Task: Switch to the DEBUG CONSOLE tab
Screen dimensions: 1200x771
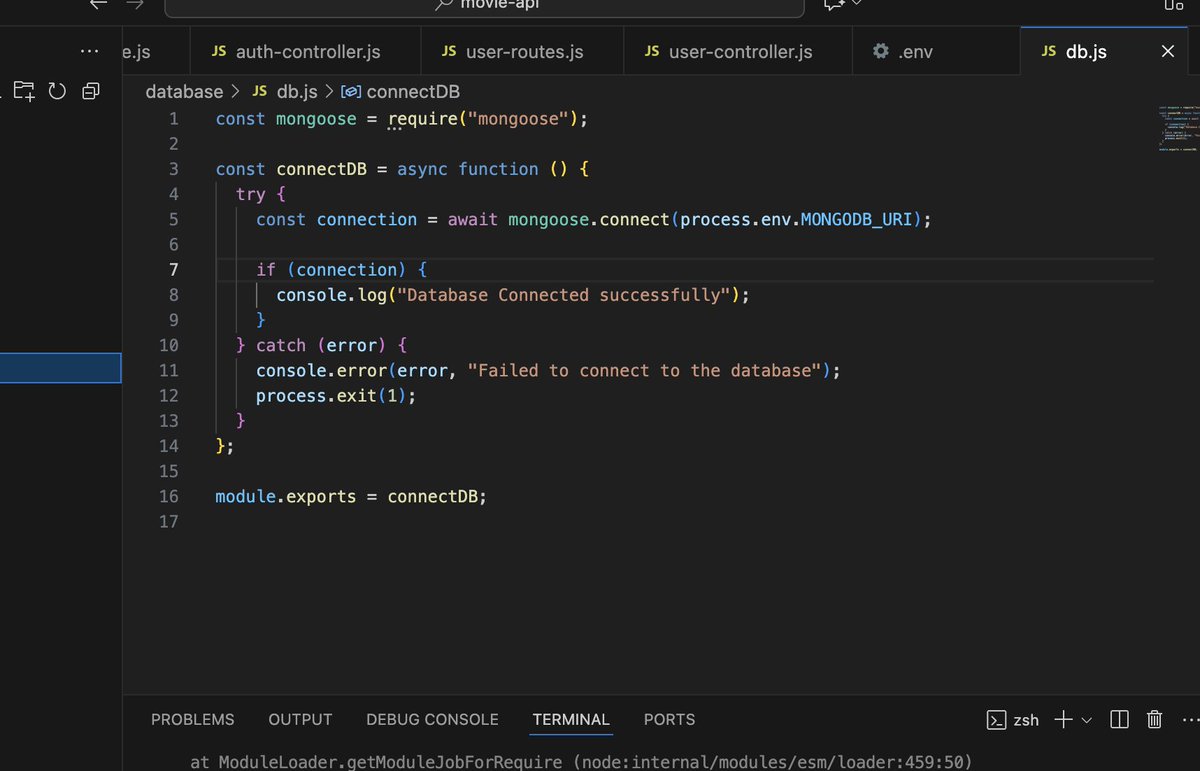Action: pos(432,720)
